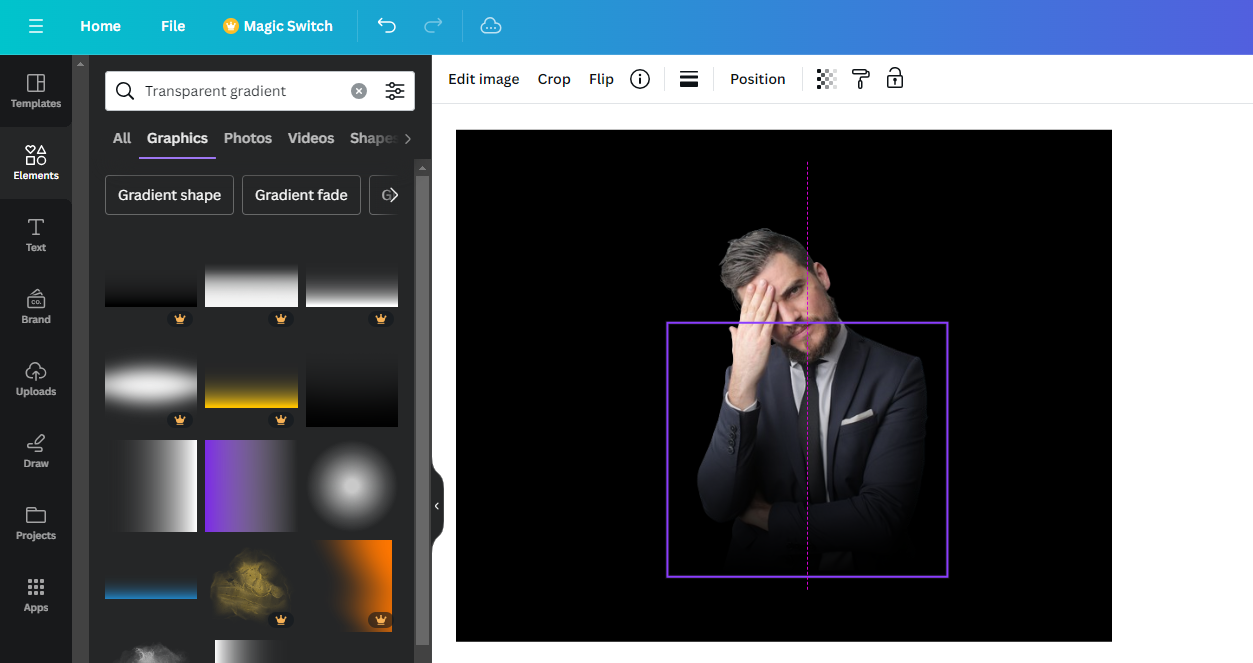Open the Elements sidebar panel

pos(36,163)
